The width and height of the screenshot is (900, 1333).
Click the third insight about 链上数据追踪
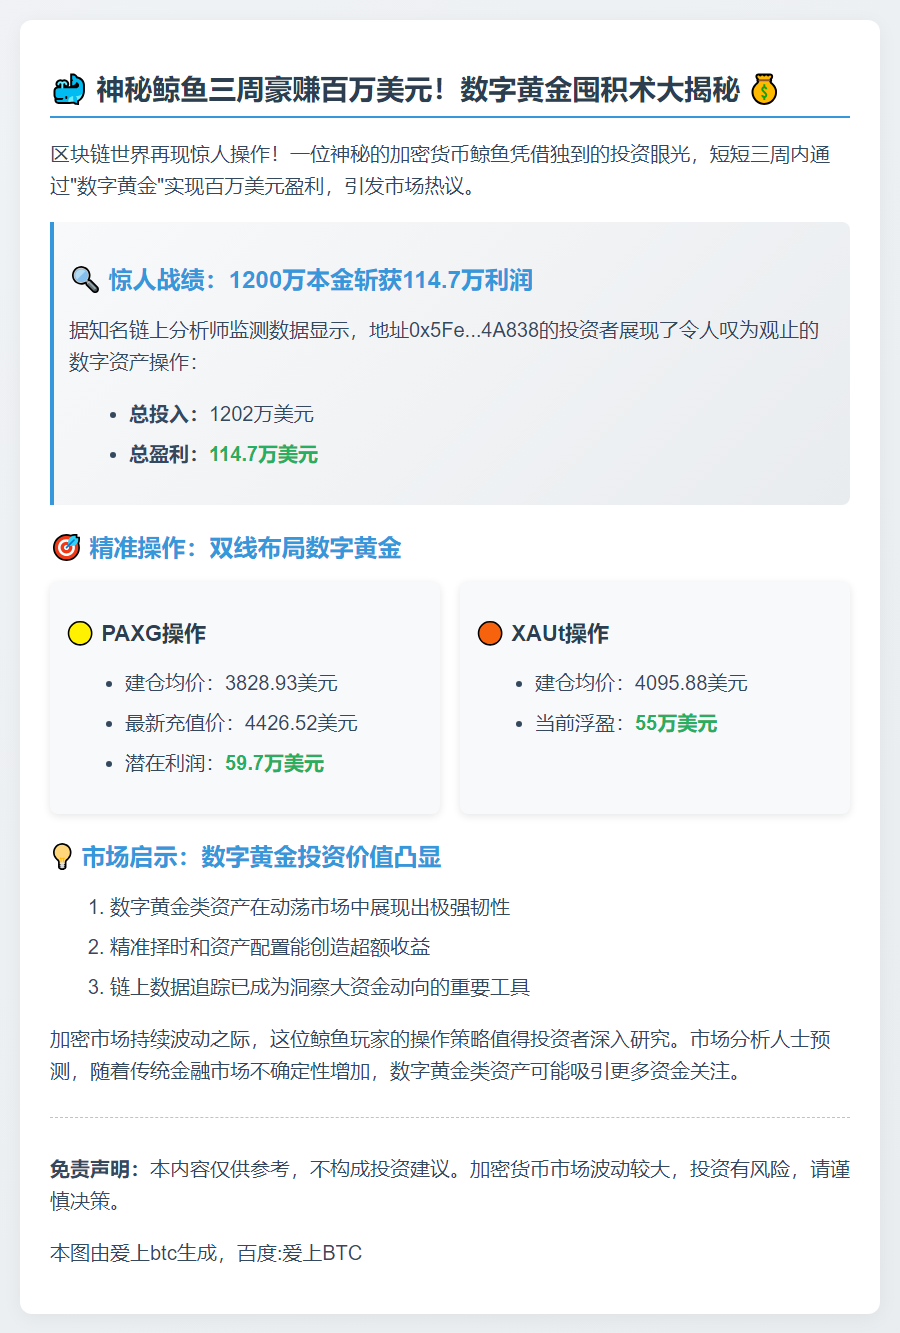[319, 987]
